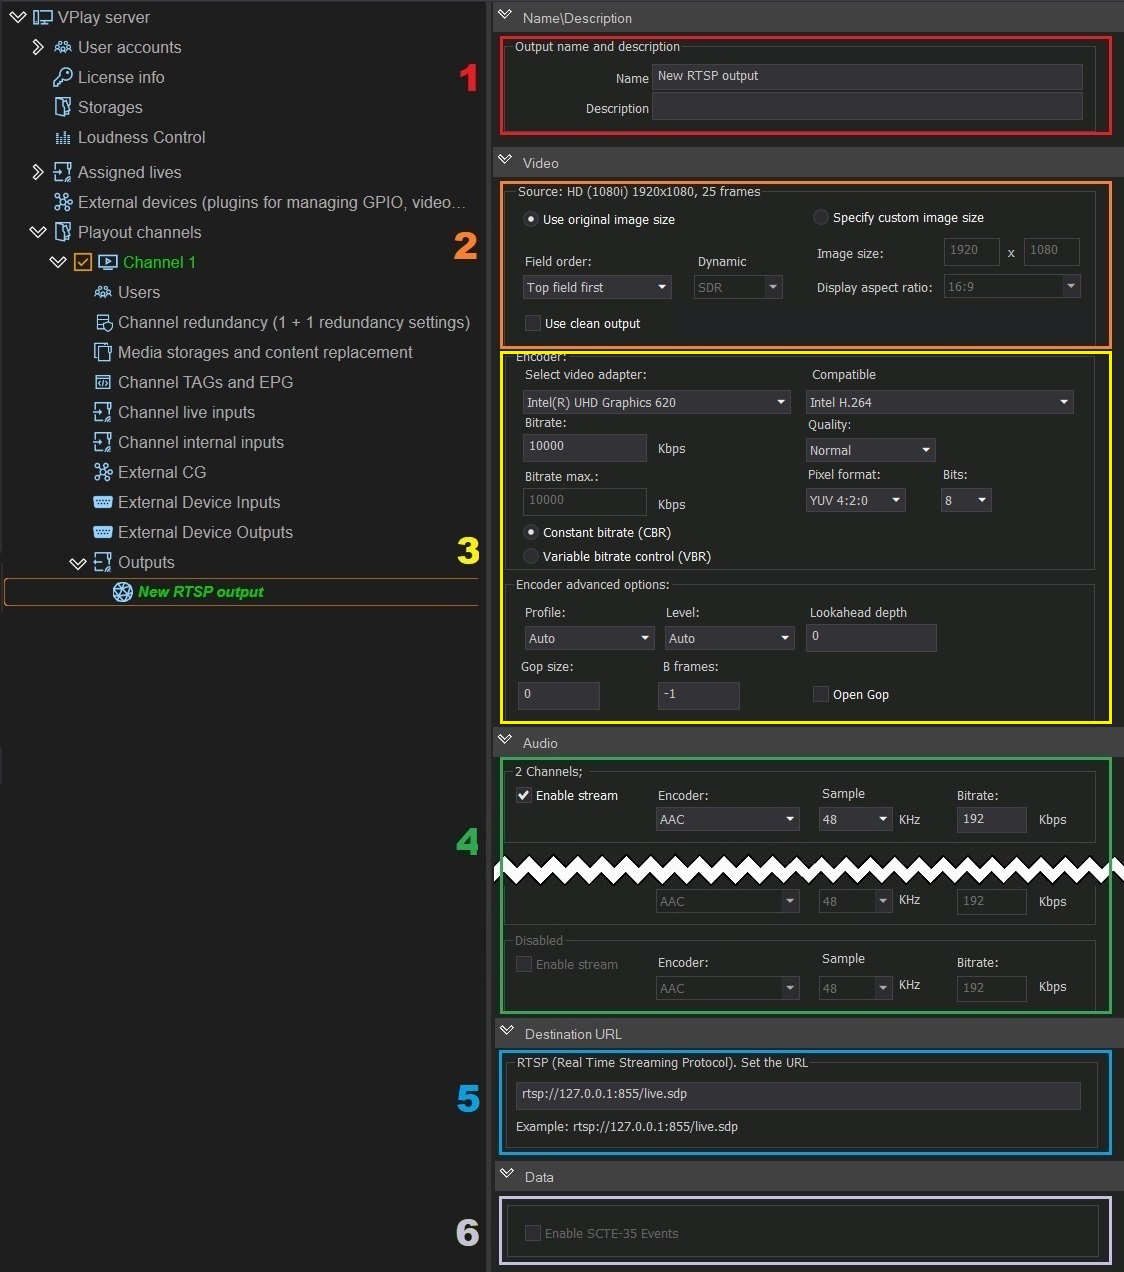The width and height of the screenshot is (1124, 1272).
Task: Click the Playout channels icon
Action: 63,232
